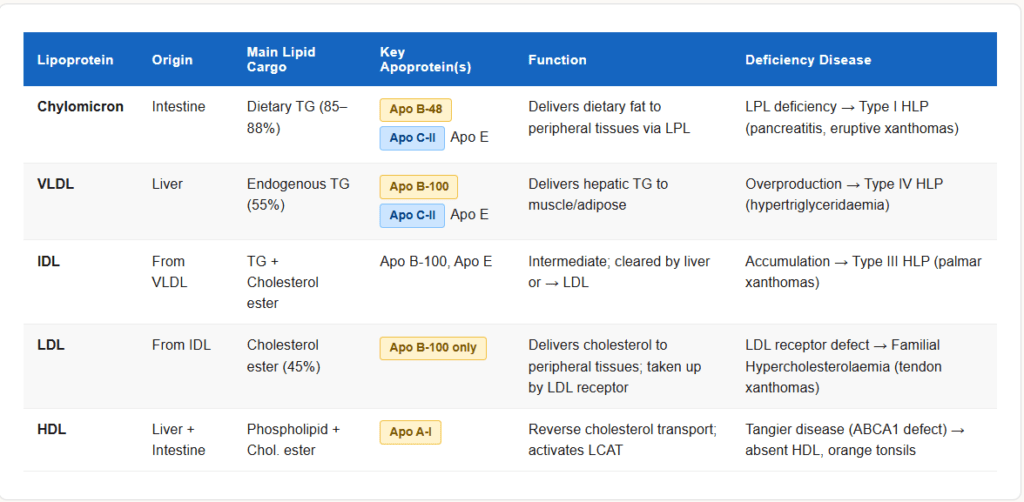Select the Function column header
Screen dimensions: 1024x502
pos(558,60)
